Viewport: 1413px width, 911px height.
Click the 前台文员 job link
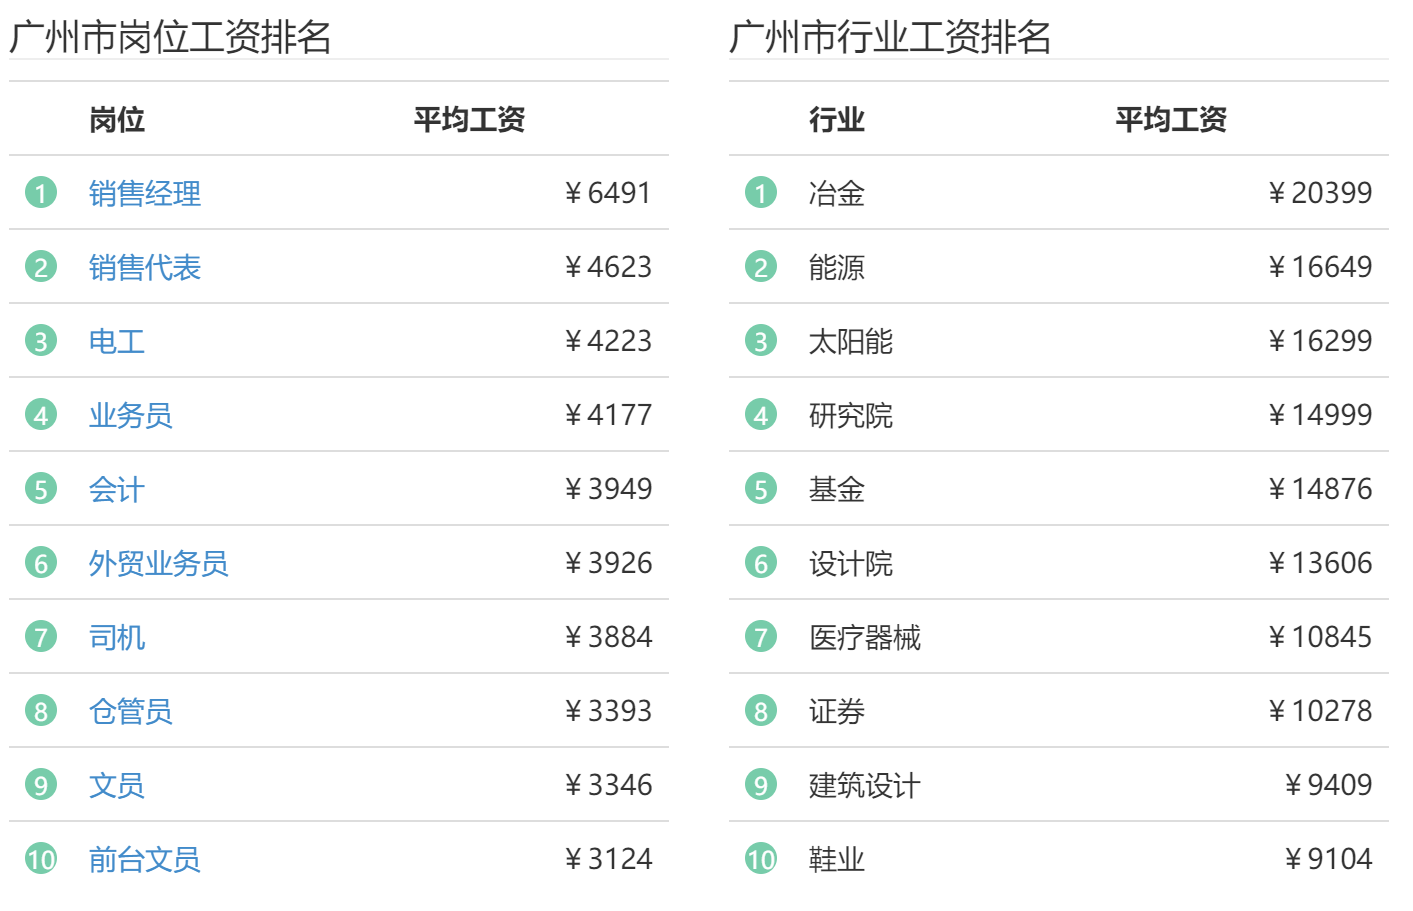coord(144,859)
